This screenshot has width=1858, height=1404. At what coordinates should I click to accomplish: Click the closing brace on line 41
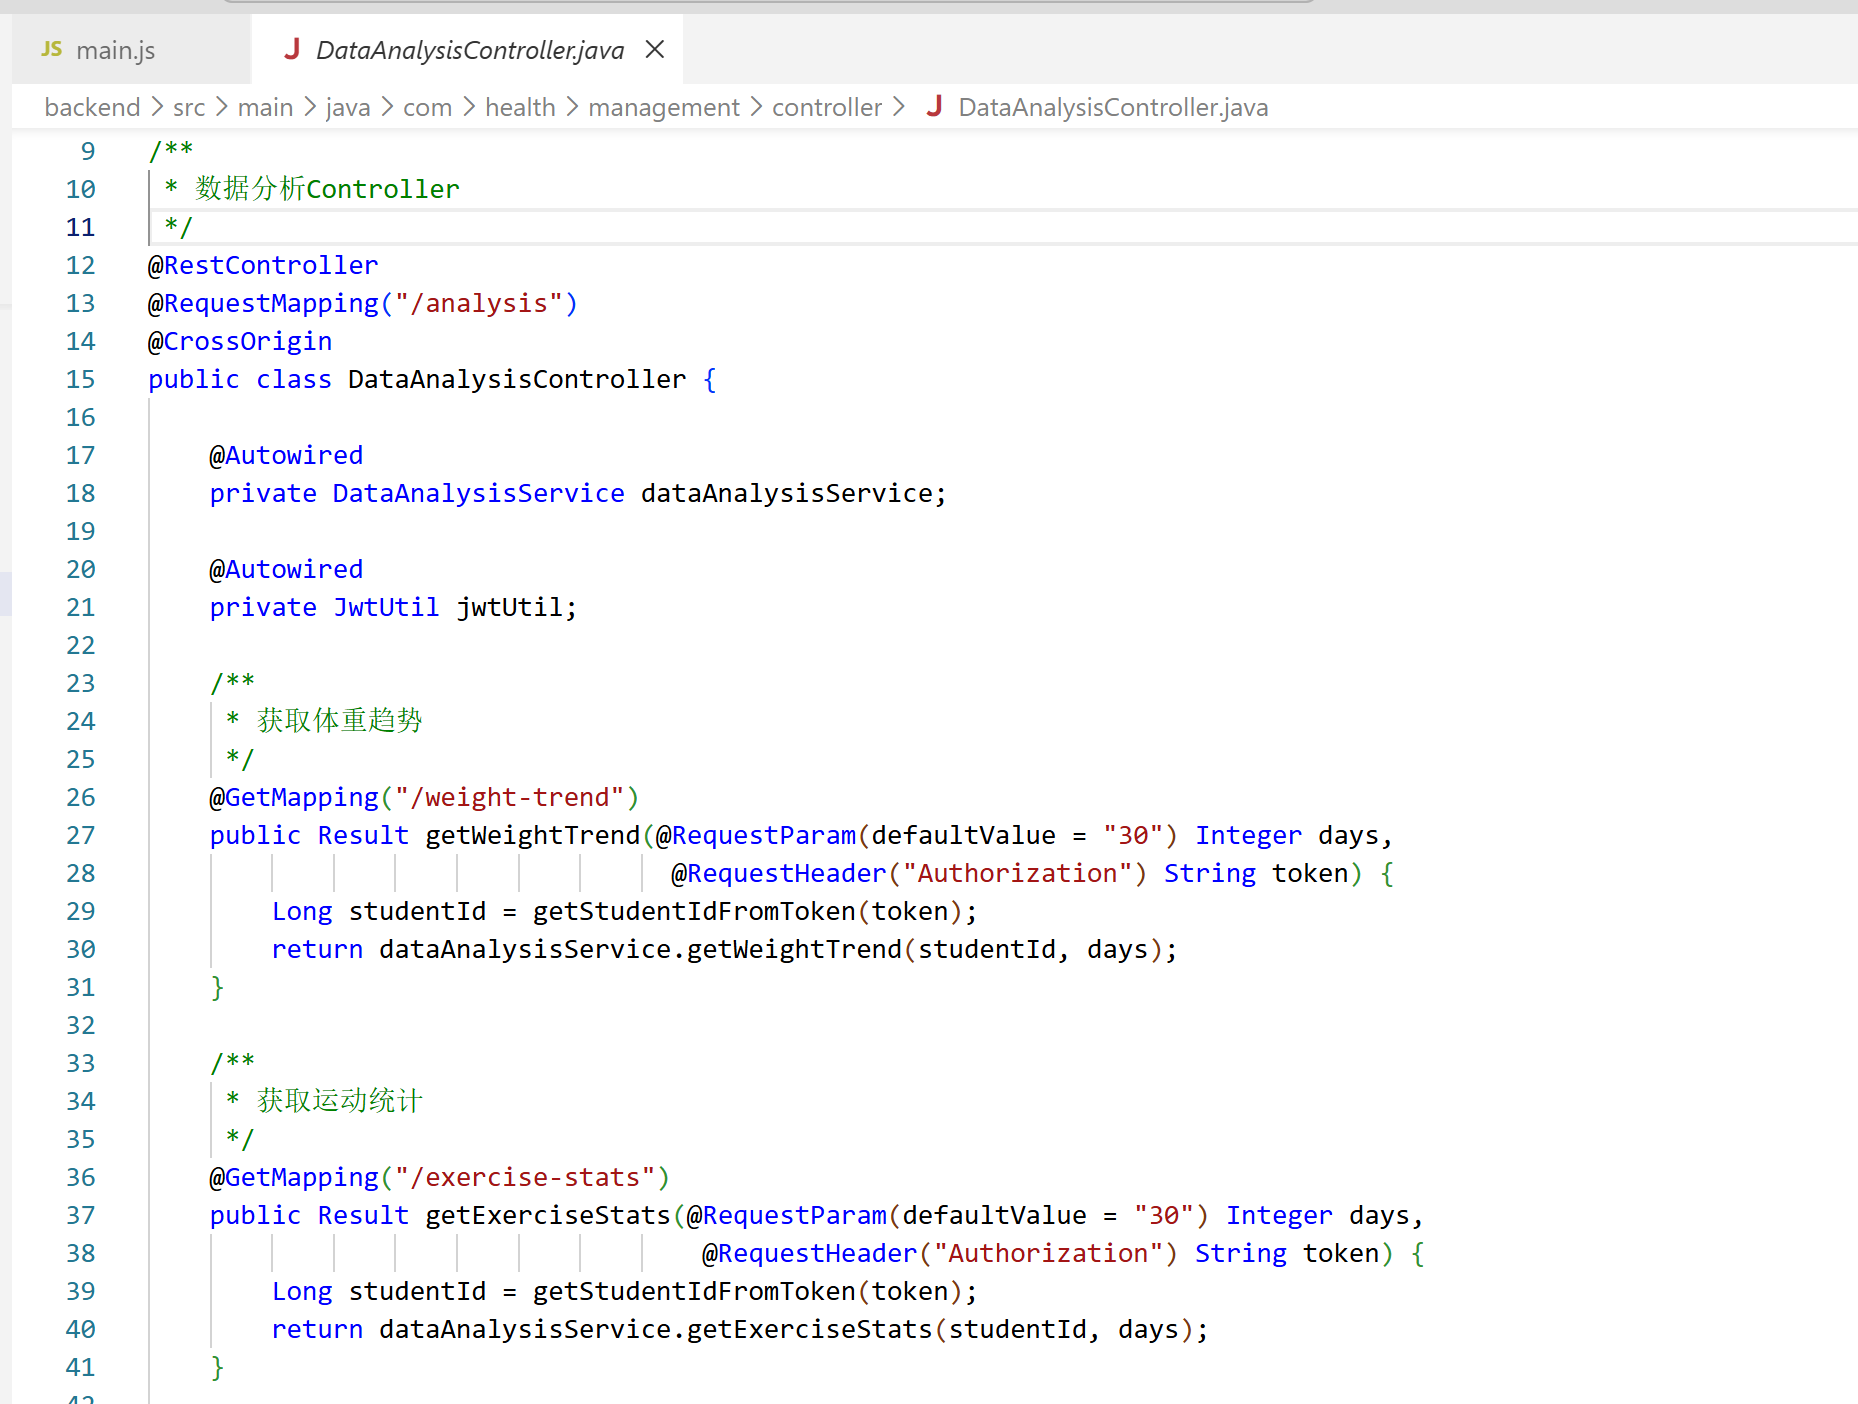pyautogui.click(x=217, y=1367)
